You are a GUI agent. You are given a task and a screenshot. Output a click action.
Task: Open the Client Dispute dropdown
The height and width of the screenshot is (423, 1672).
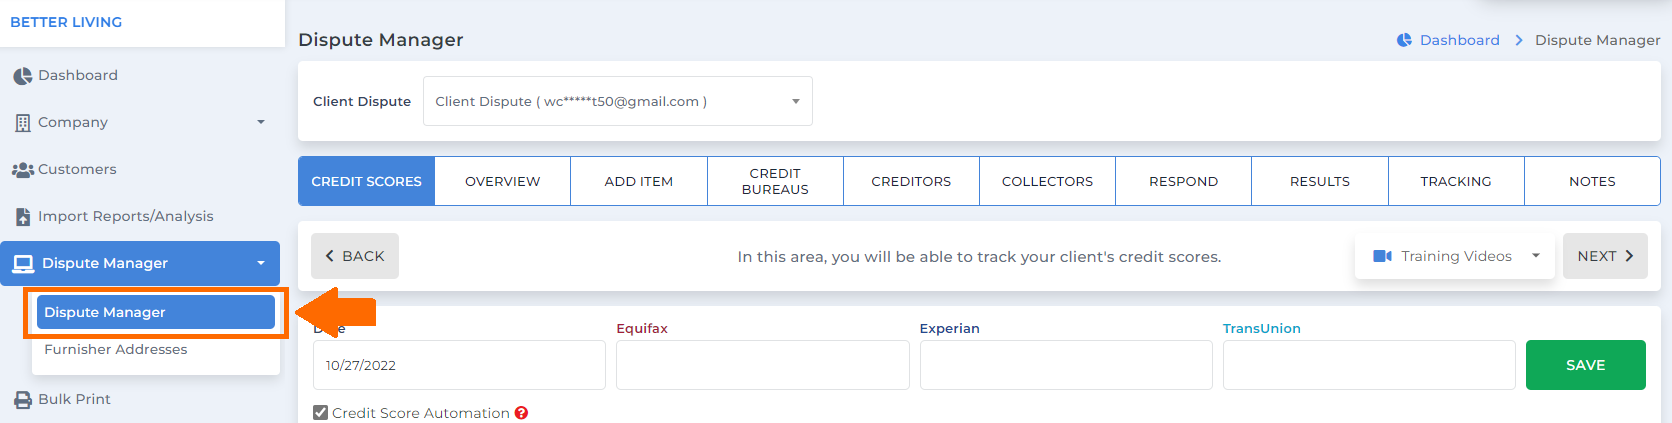click(x=617, y=101)
